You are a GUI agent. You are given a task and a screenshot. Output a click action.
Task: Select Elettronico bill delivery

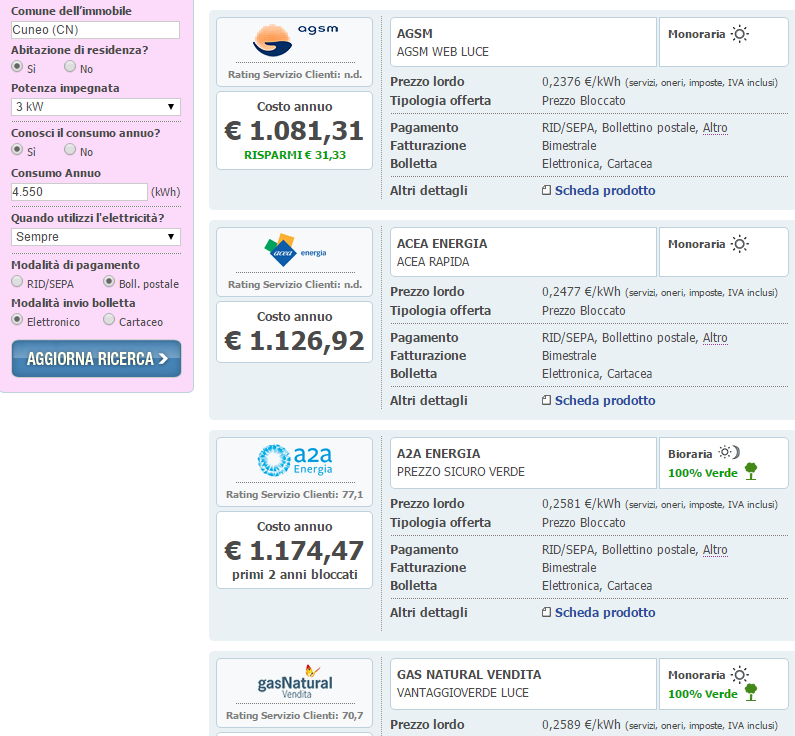click(x=17, y=319)
